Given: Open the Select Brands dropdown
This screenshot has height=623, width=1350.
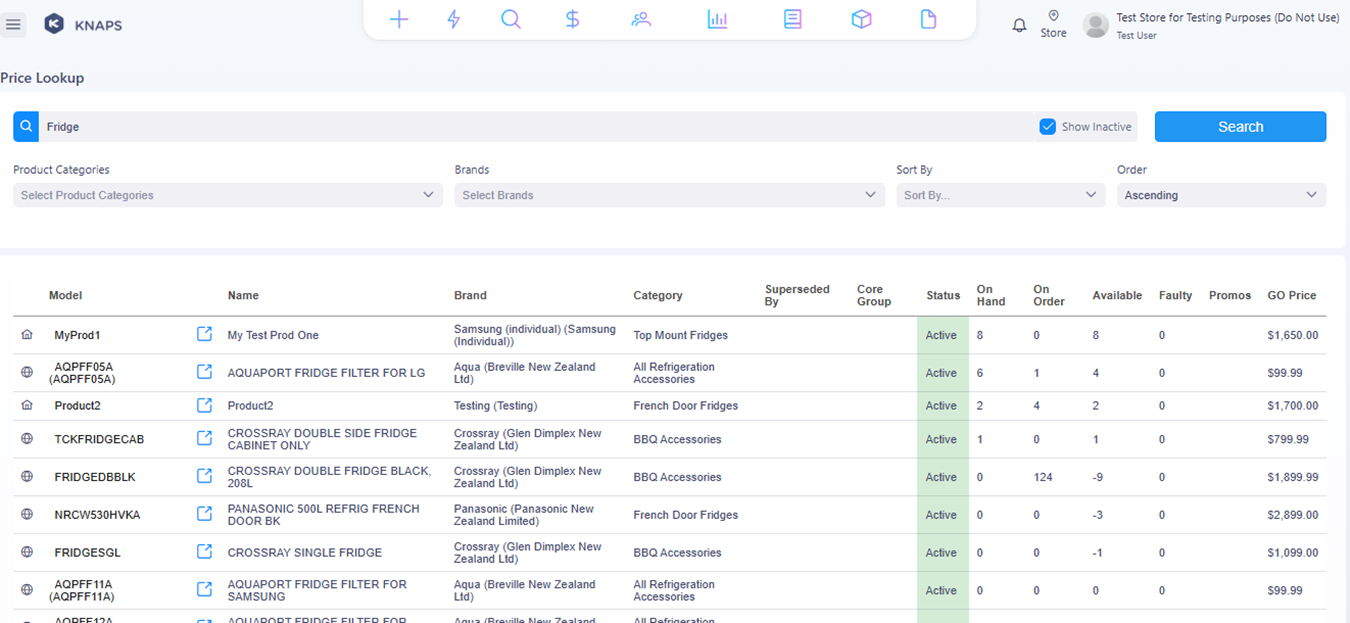Looking at the screenshot, I should click(x=669, y=195).
